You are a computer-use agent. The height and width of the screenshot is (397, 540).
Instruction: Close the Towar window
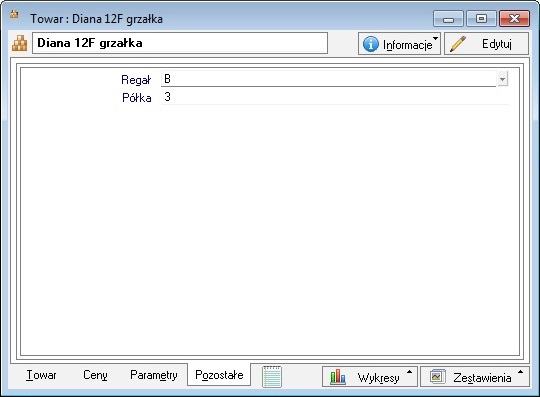point(514,19)
